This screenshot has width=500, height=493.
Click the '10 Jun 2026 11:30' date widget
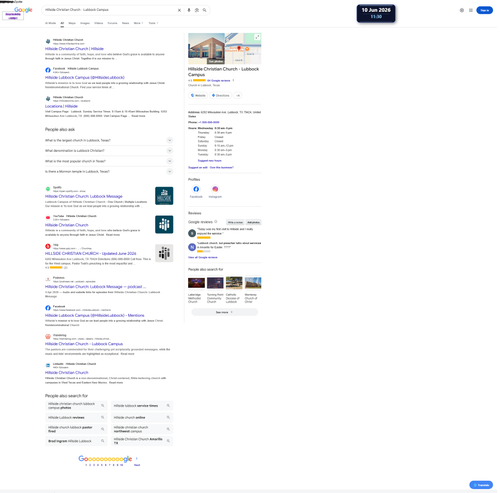point(376,13)
